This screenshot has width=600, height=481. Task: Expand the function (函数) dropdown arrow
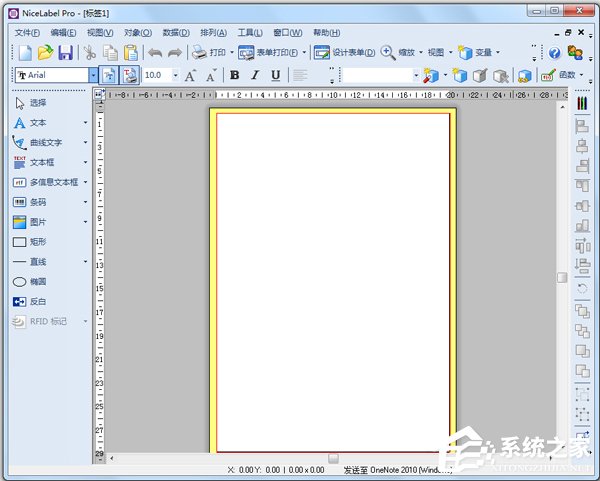coord(581,75)
